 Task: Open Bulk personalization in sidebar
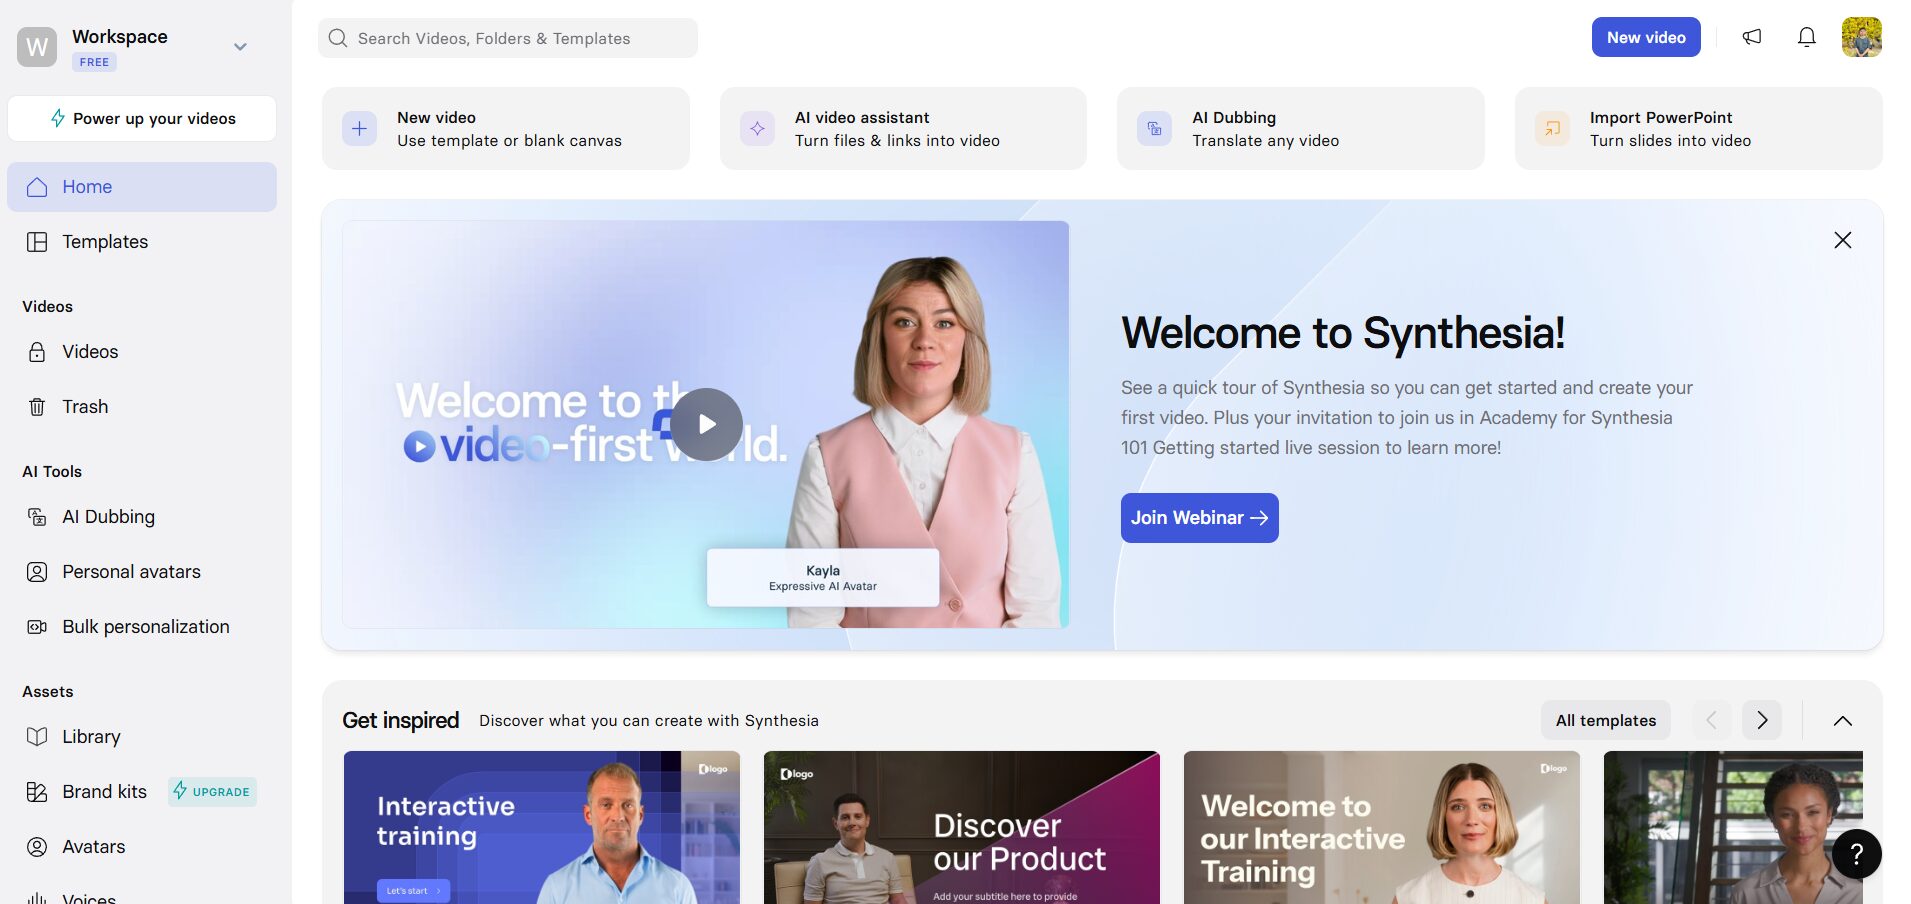(x=142, y=627)
